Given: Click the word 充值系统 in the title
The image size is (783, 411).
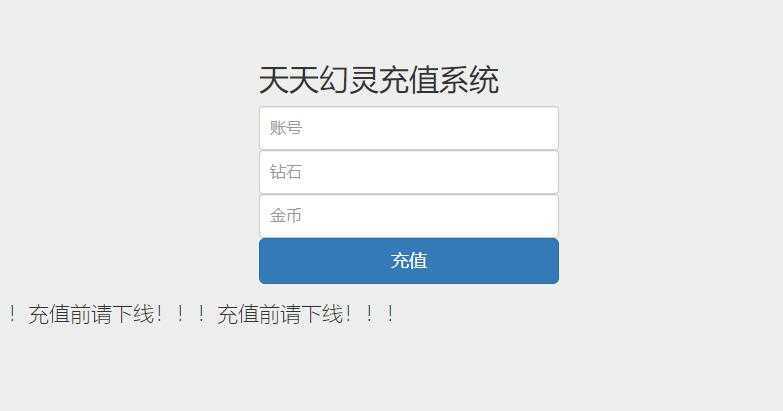Looking at the screenshot, I should pyautogui.click(x=439, y=80).
